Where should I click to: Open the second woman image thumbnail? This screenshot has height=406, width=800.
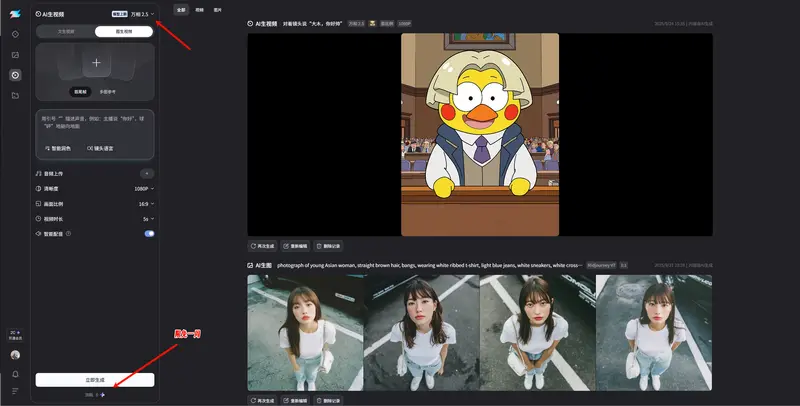pyautogui.click(x=422, y=333)
